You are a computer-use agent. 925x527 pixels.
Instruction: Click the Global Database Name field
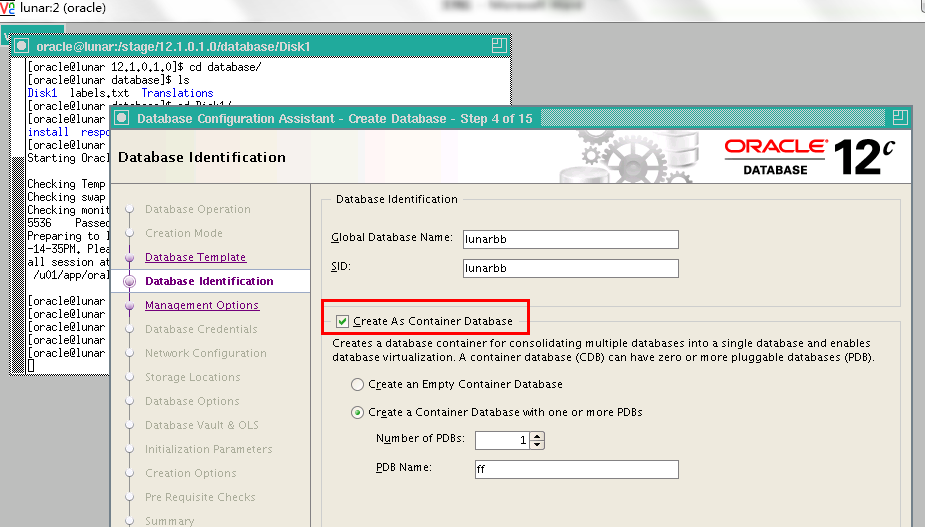pyautogui.click(x=570, y=239)
